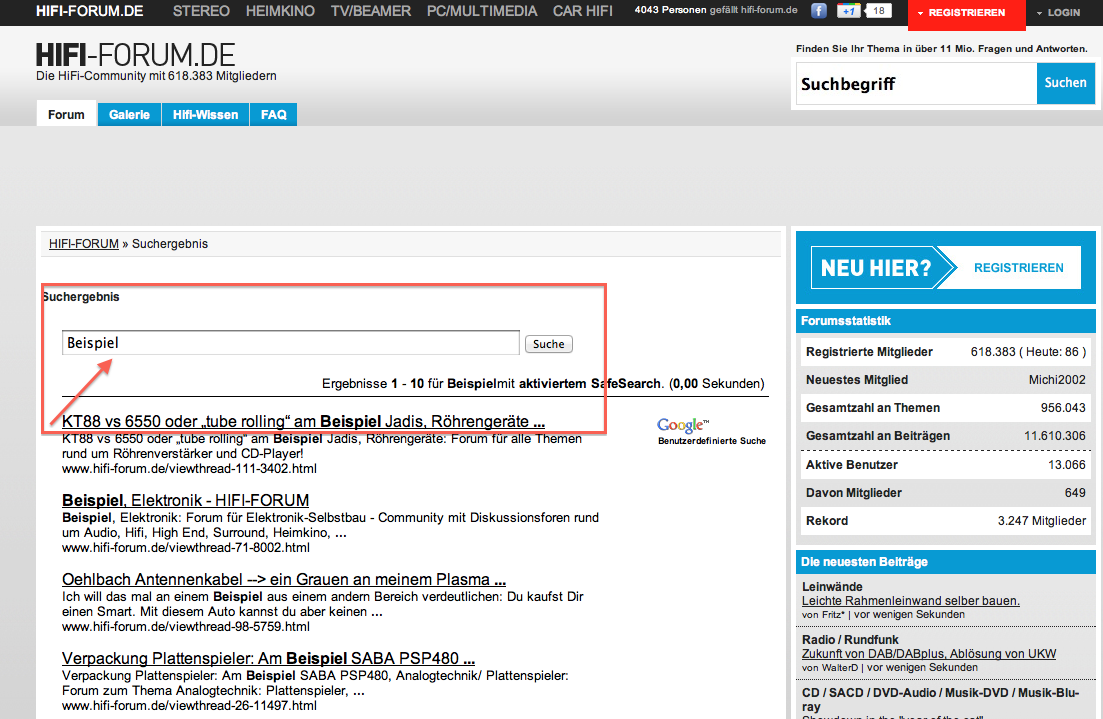Open the REGISTRIEREN dropdown in top bar
This screenshot has width=1103, height=719.
click(967, 13)
